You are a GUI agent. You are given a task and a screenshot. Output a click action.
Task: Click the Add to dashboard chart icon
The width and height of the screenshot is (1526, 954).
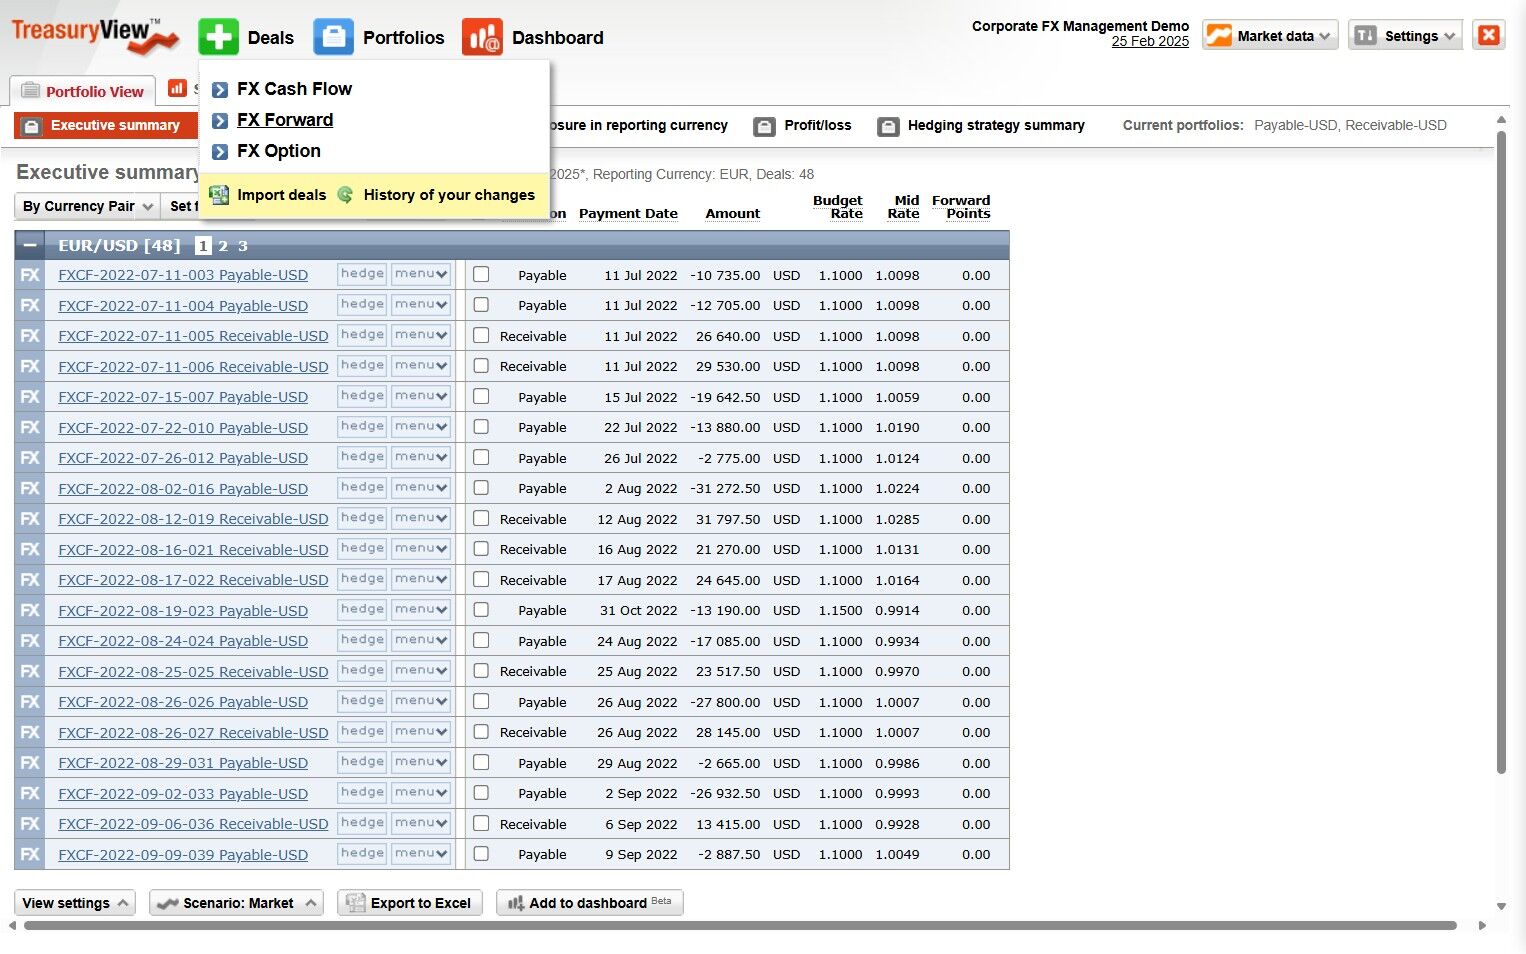[x=516, y=903]
